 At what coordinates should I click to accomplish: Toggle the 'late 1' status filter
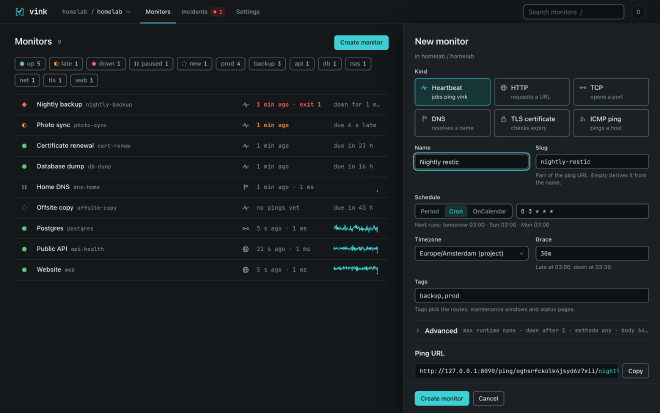point(66,64)
